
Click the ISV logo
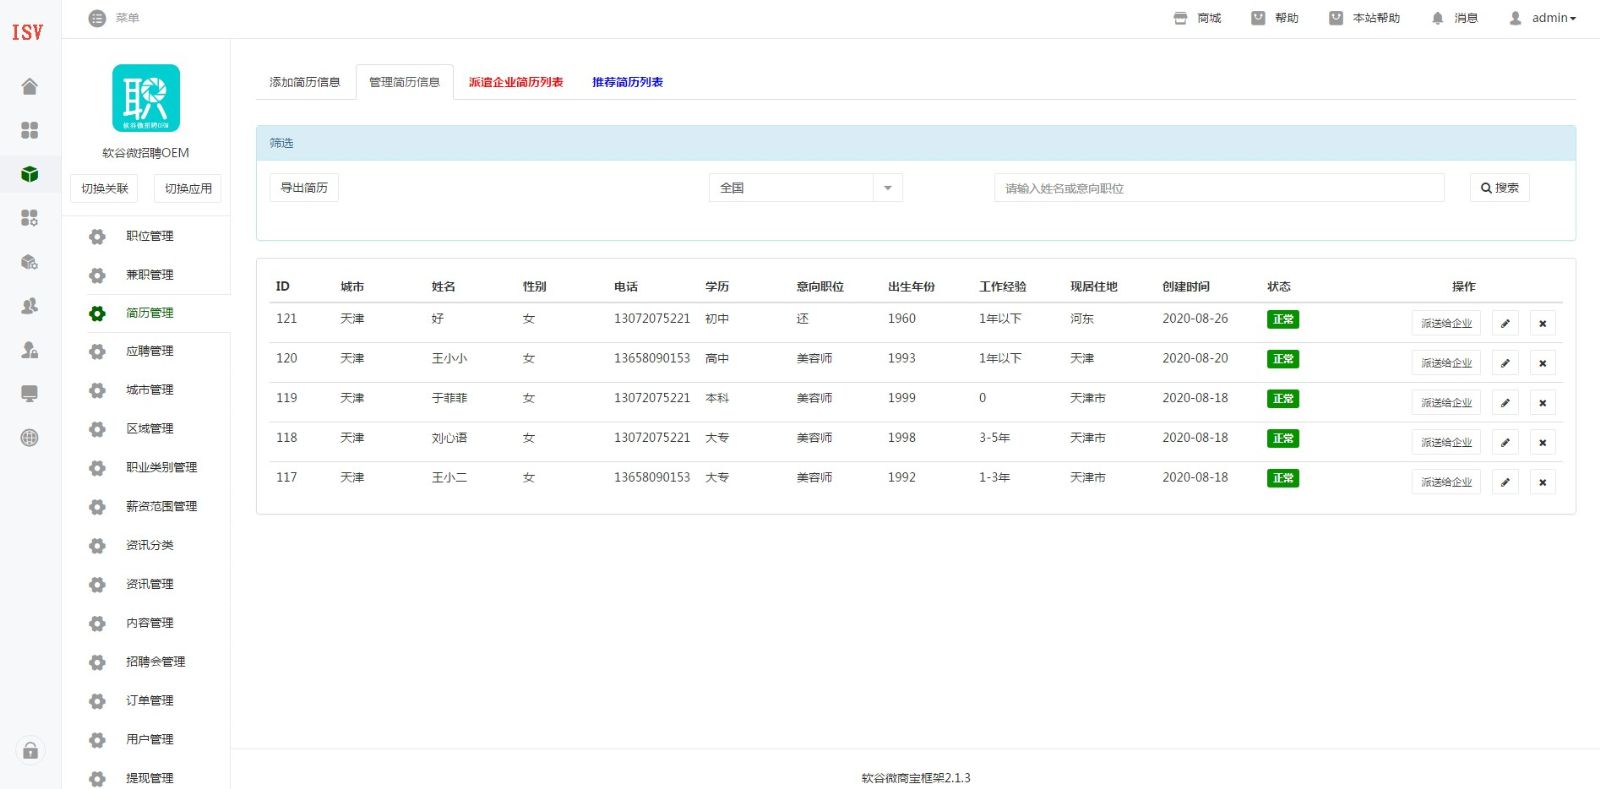[28, 32]
